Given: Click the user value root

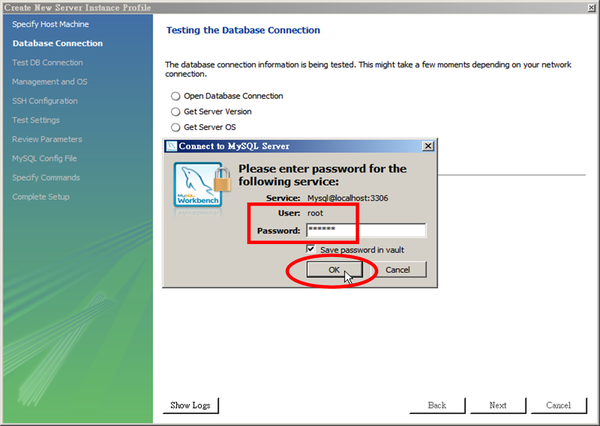Looking at the screenshot, I should (315, 213).
